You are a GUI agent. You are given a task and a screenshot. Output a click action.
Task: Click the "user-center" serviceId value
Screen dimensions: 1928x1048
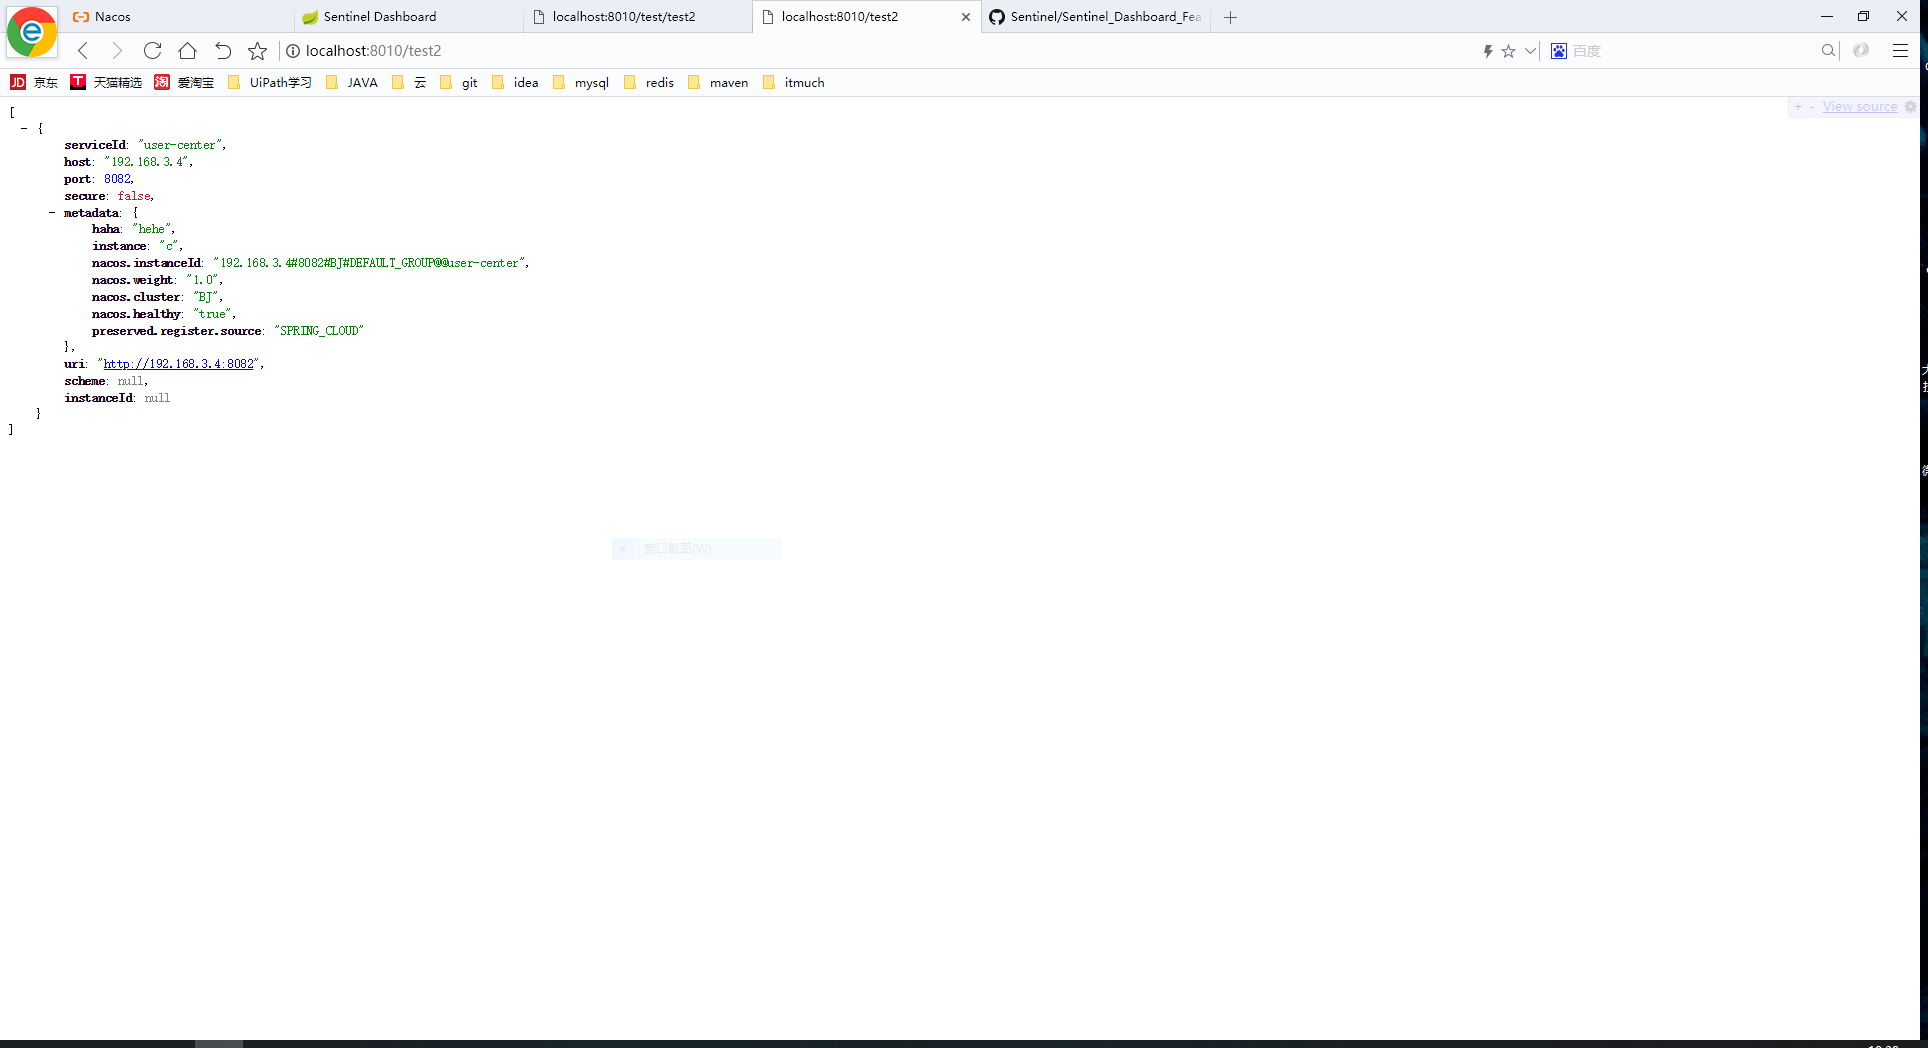click(x=181, y=145)
